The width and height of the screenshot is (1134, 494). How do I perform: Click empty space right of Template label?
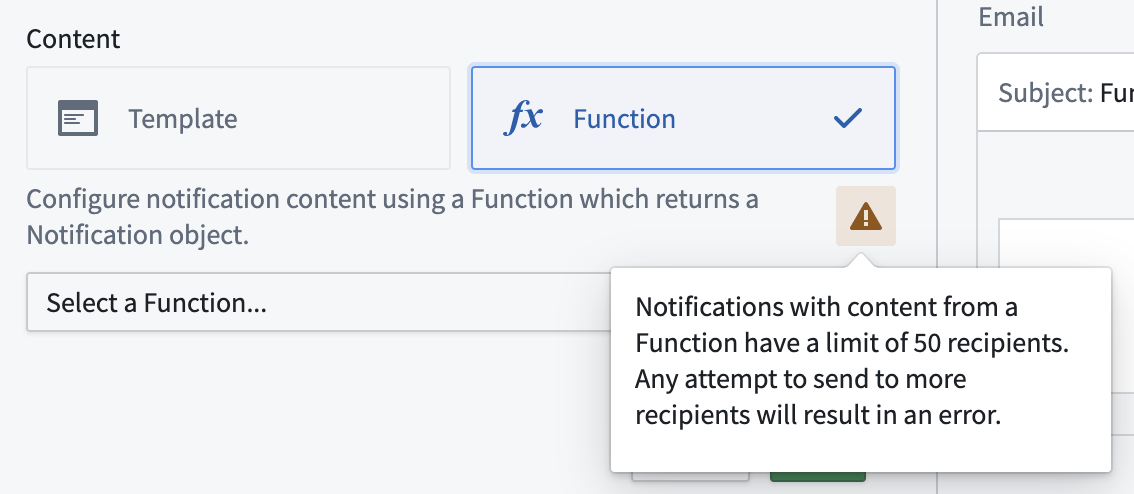point(340,119)
